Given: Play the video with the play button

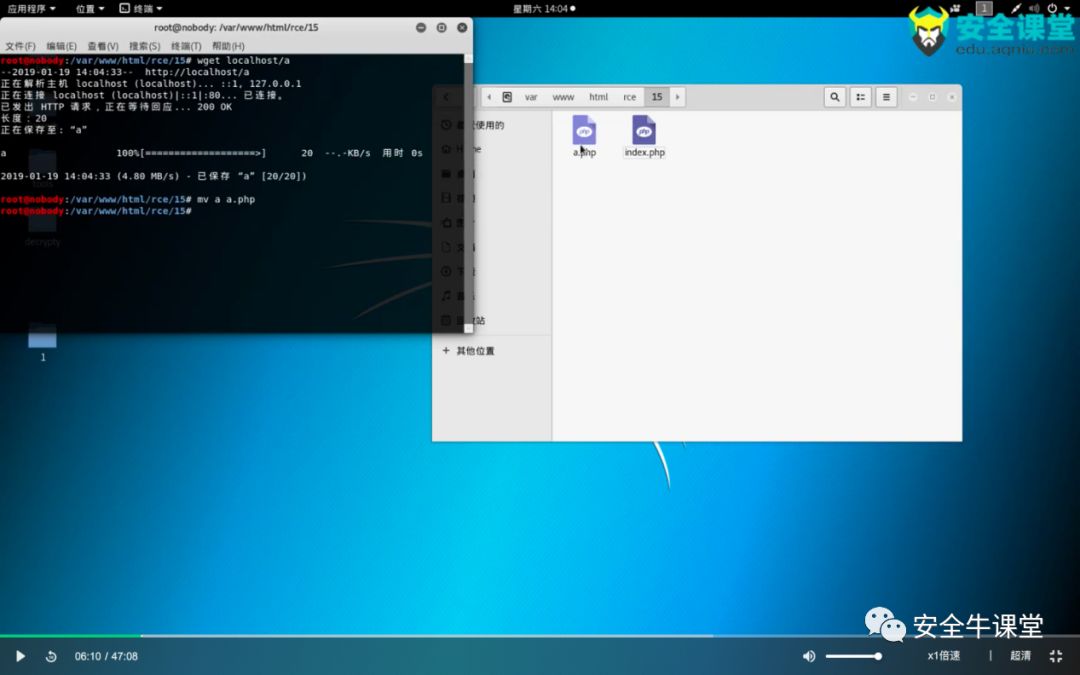Looking at the screenshot, I should coord(20,656).
